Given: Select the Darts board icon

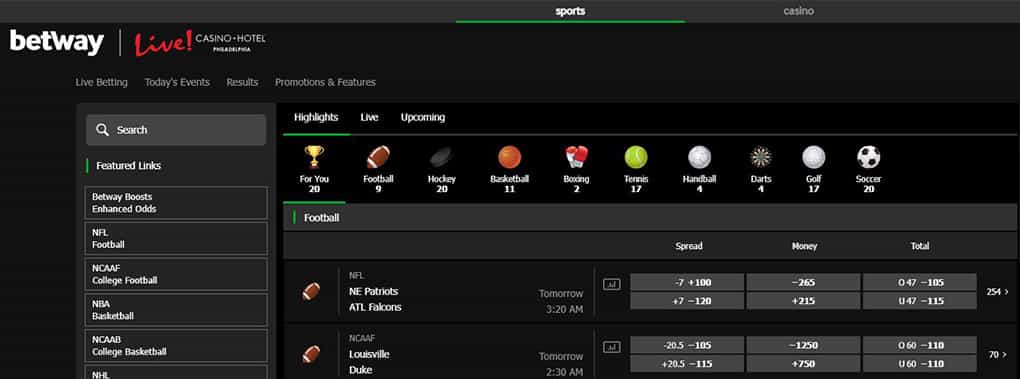Looking at the screenshot, I should [760, 157].
